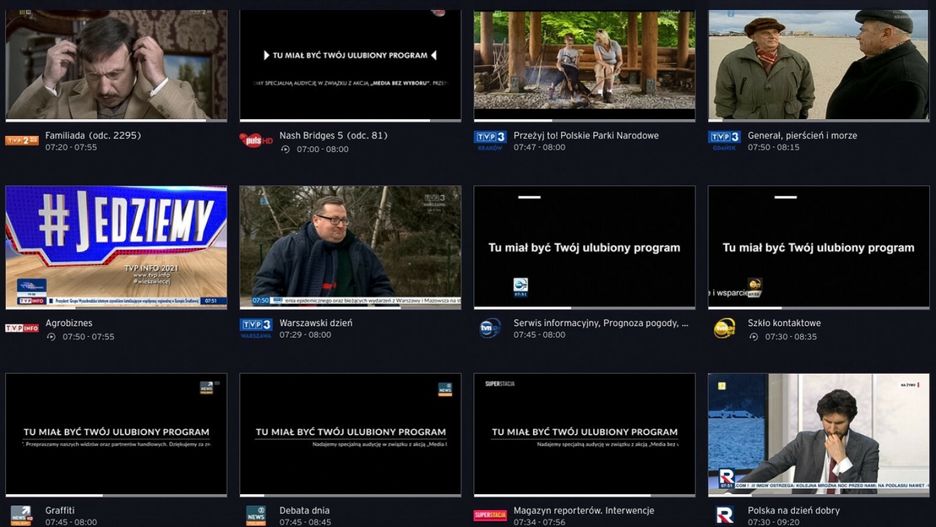
Task: Open the Serwis informacyjny black thumbnail
Action: (x=584, y=246)
